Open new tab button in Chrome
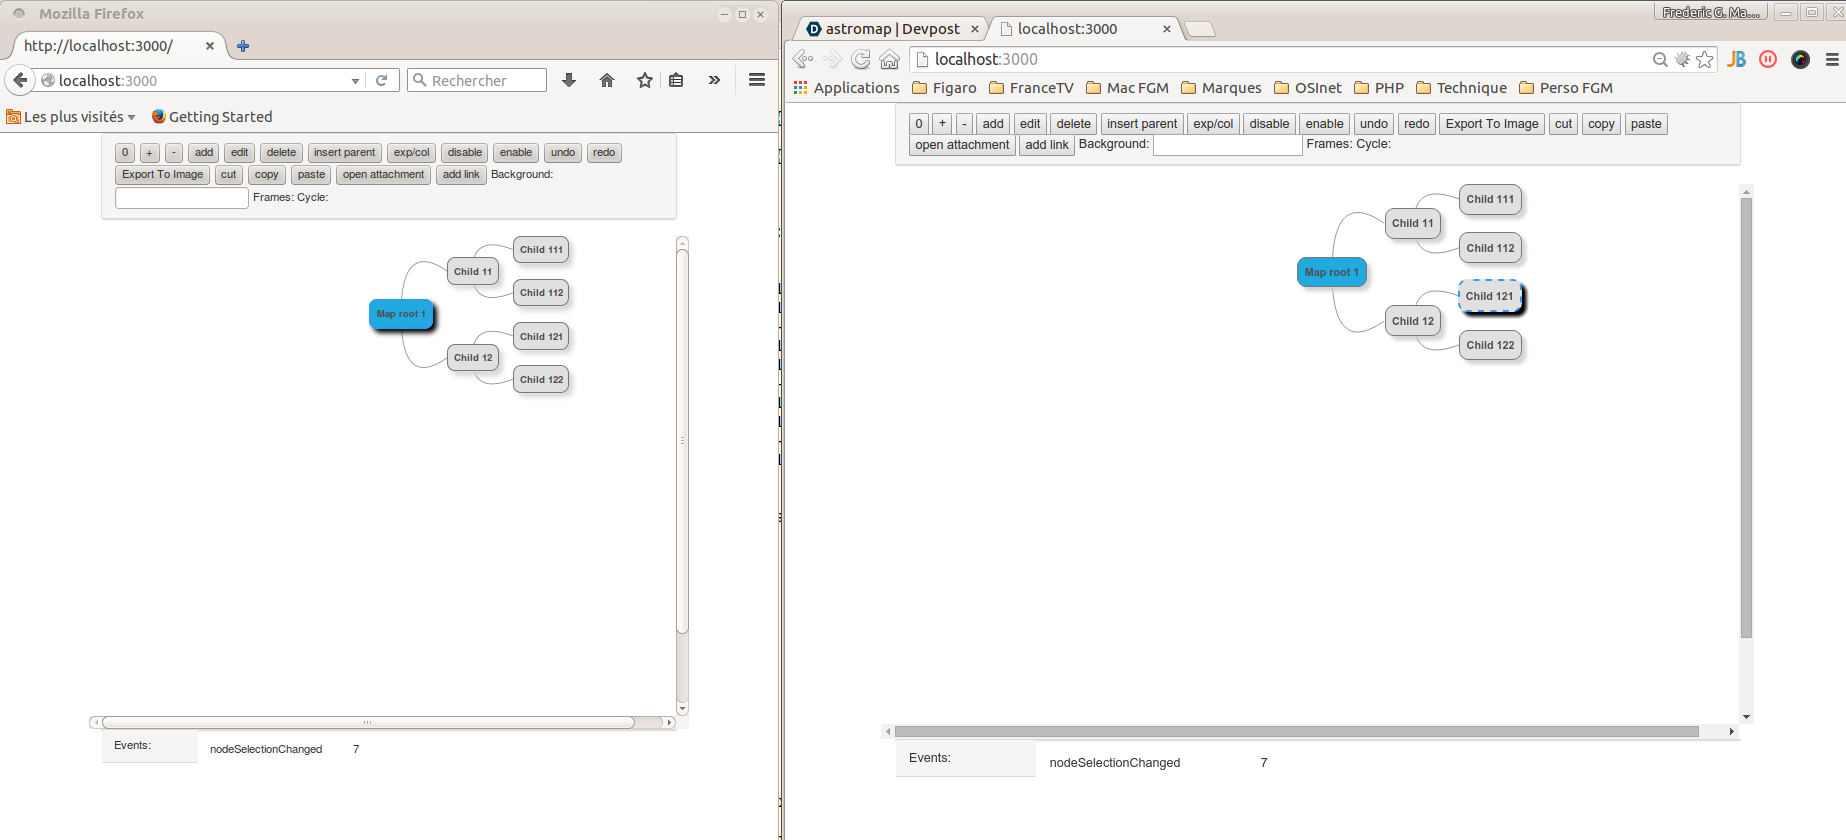Image resolution: width=1846 pixels, height=840 pixels. coord(1200,29)
